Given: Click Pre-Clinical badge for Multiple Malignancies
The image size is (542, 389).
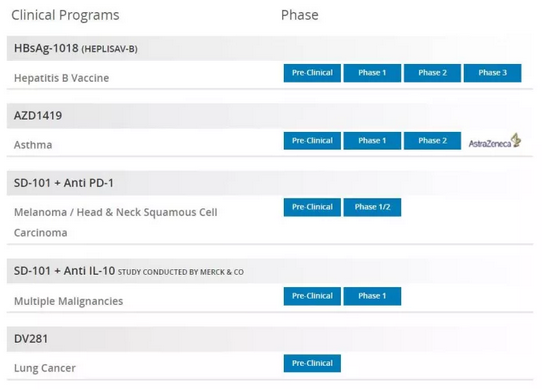Looking at the screenshot, I should click(x=312, y=296).
